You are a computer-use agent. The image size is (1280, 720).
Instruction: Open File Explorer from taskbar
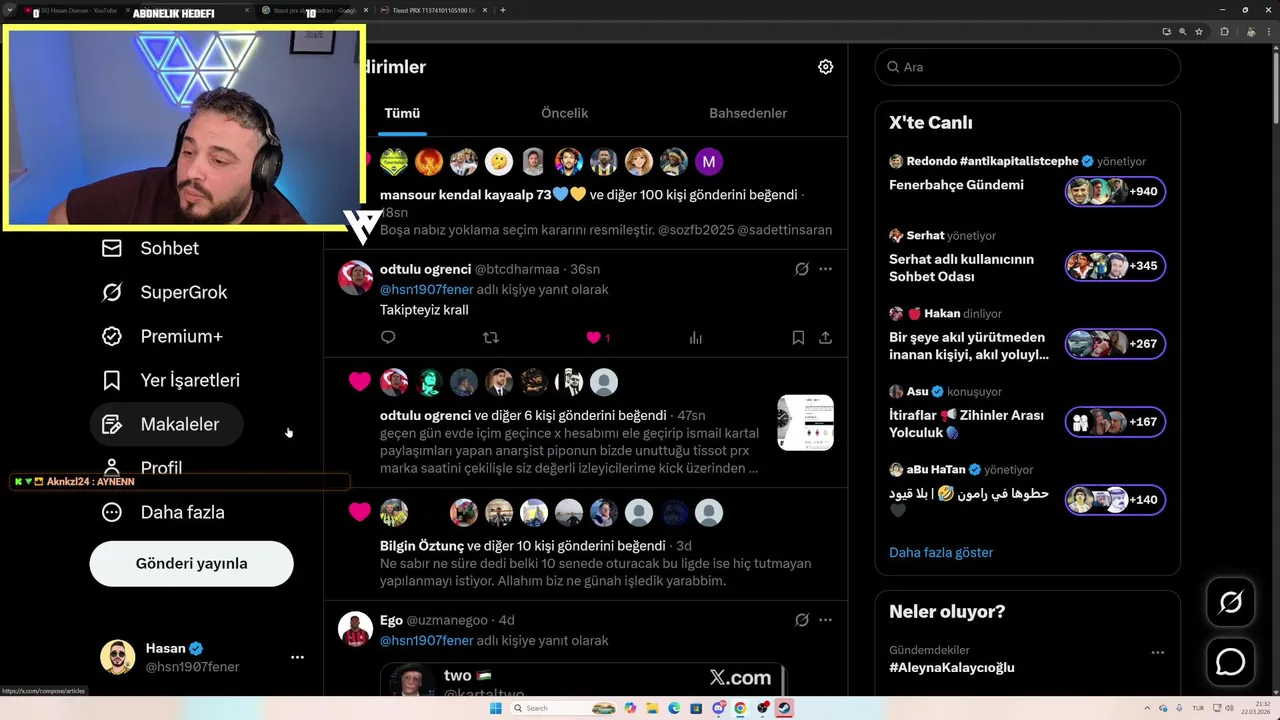tap(652, 708)
